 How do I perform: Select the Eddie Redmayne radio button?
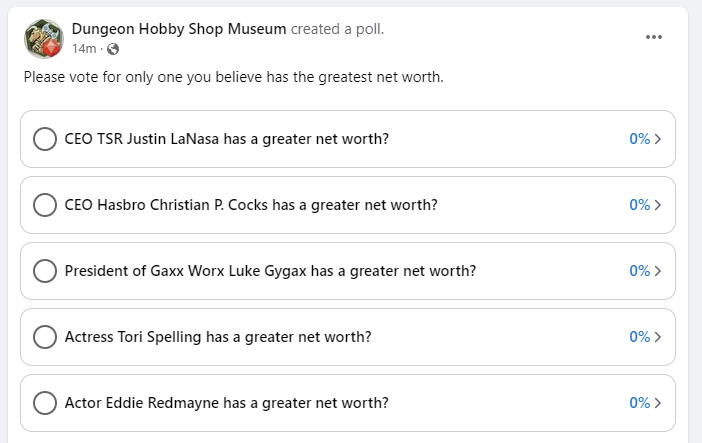coord(45,403)
